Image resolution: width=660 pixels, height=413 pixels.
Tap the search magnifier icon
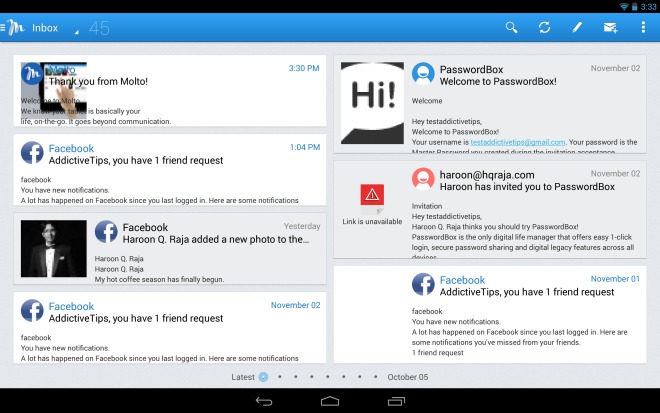coord(511,28)
